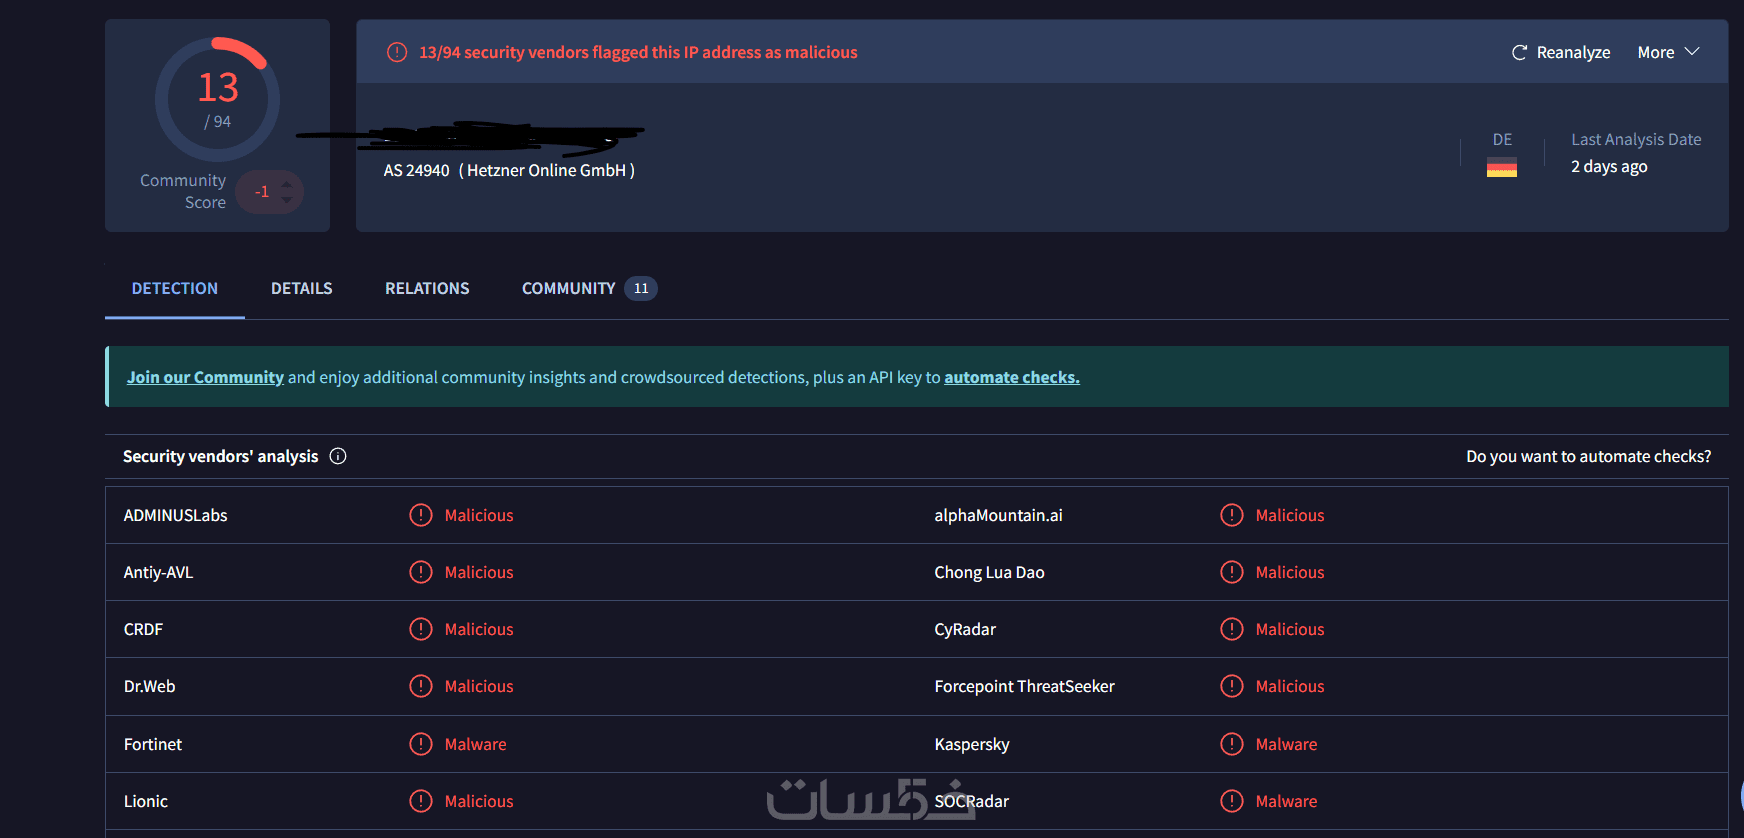The width and height of the screenshot is (1744, 838).
Task: Click the DE country code
Action: pyautogui.click(x=1502, y=139)
